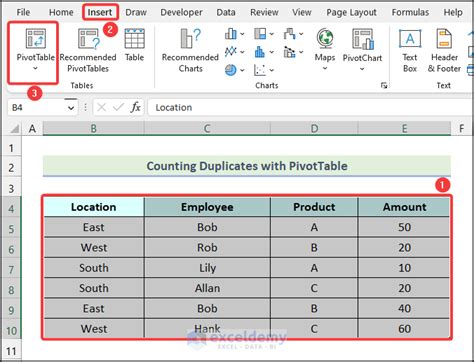The width and height of the screenshot is (474, 362).
Task: Switch to the Review tab
Action: click(x=264, y=12)
